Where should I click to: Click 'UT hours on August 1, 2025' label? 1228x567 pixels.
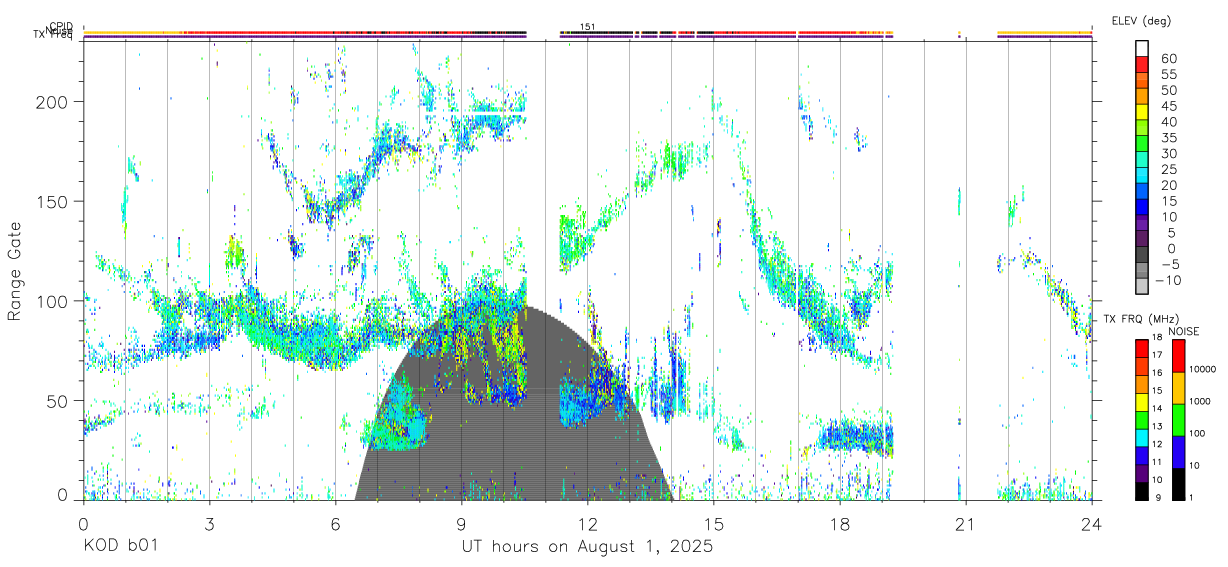[587, 547]
